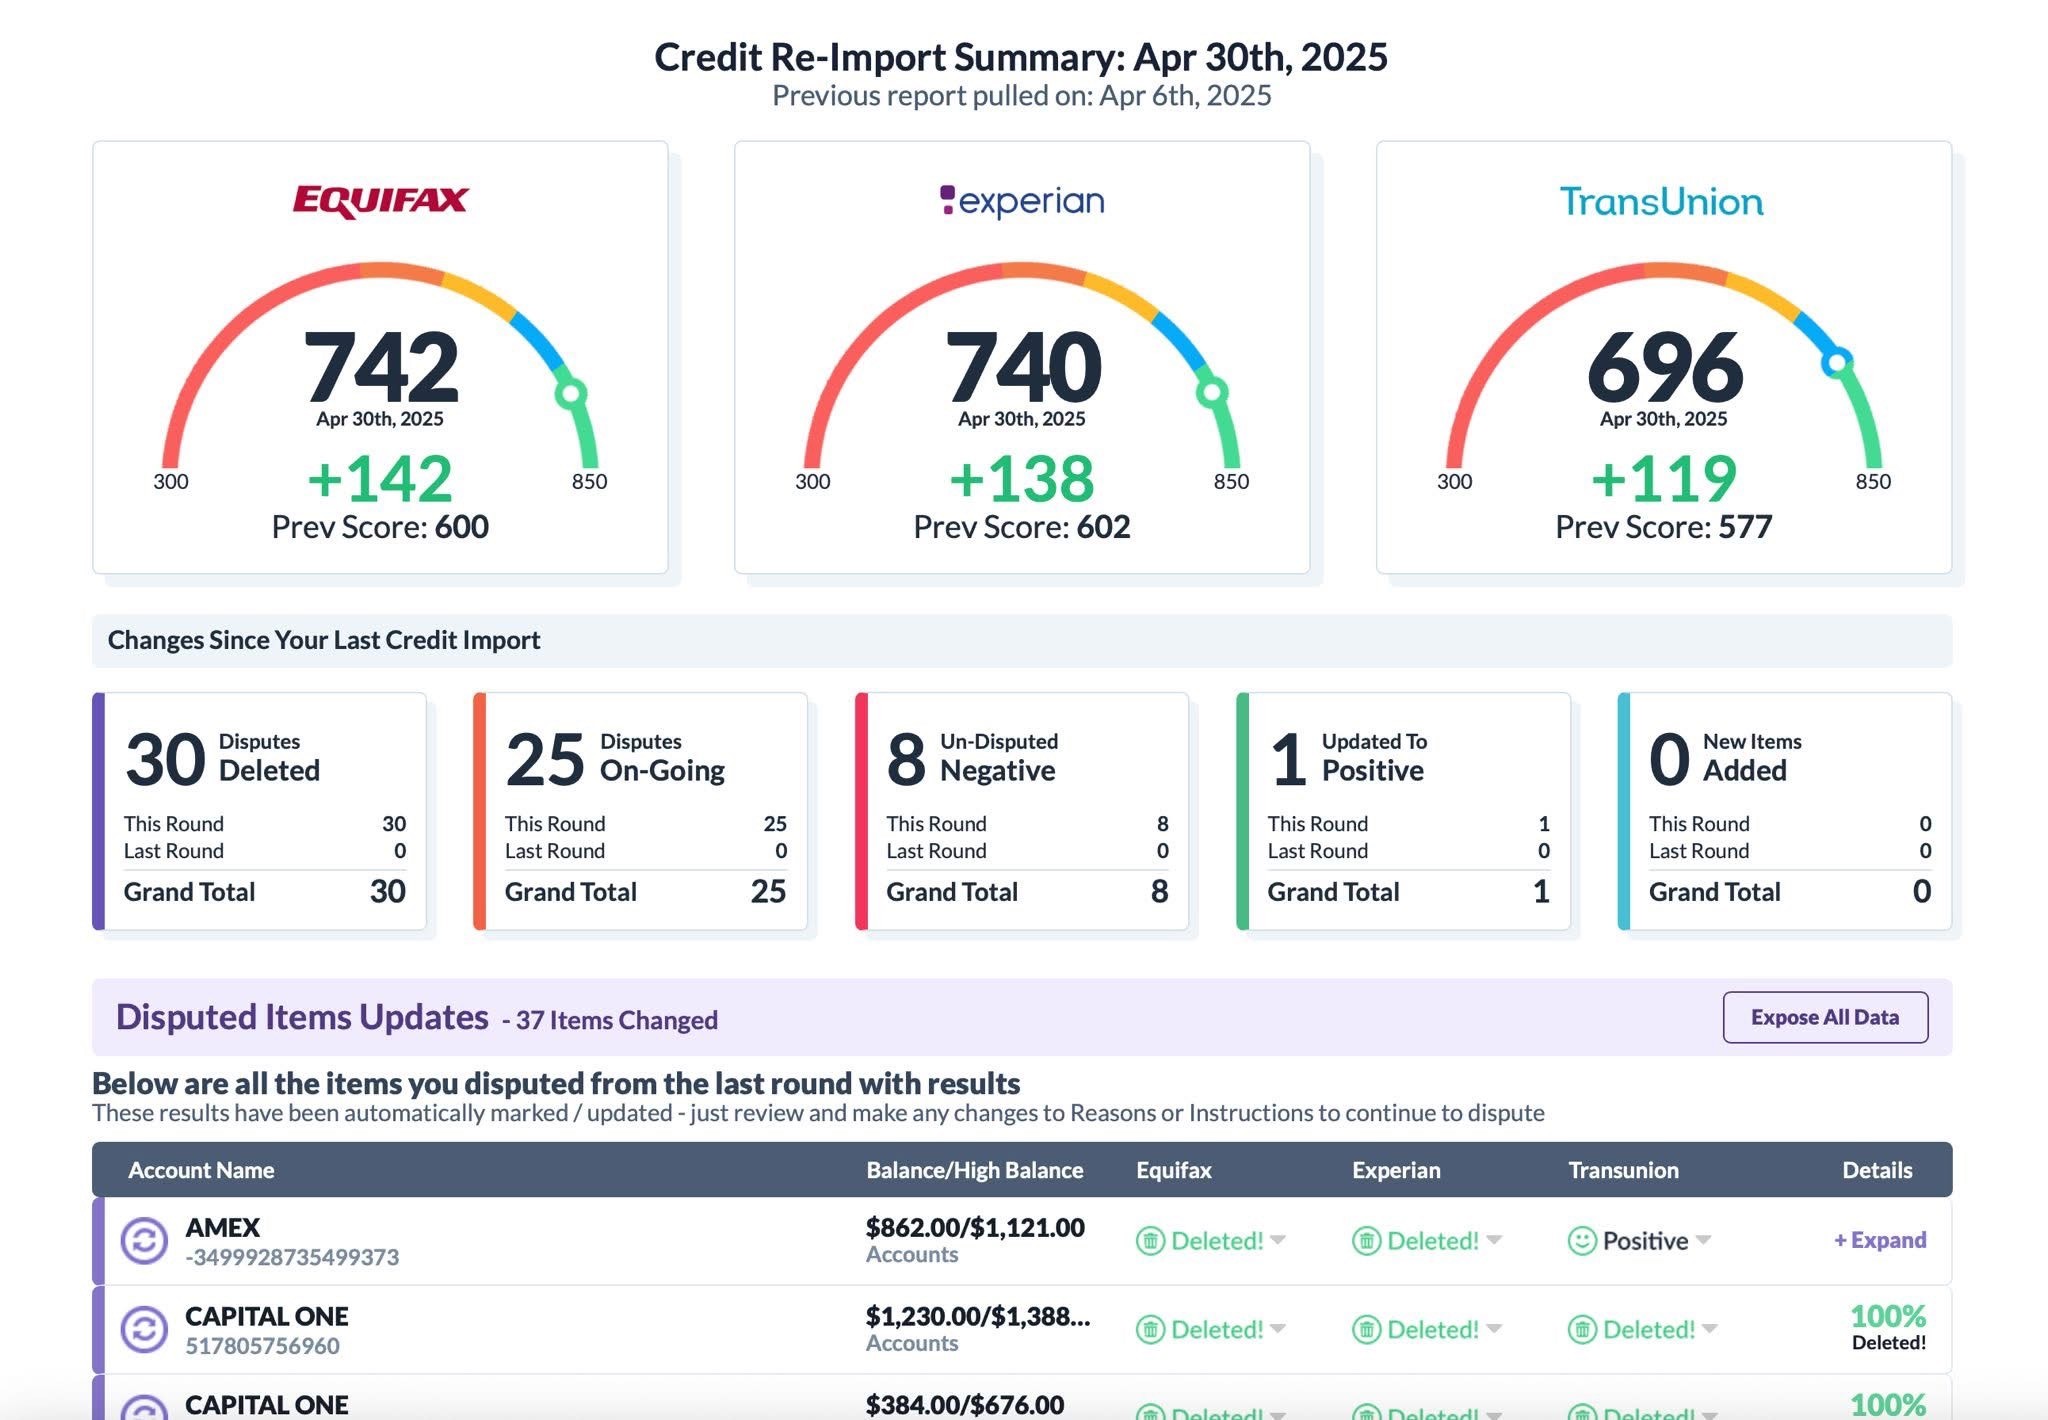
Task: Click the first CAPITAL ONE refresh icon
Action: pyautogui.click(x=144, y=1330)
